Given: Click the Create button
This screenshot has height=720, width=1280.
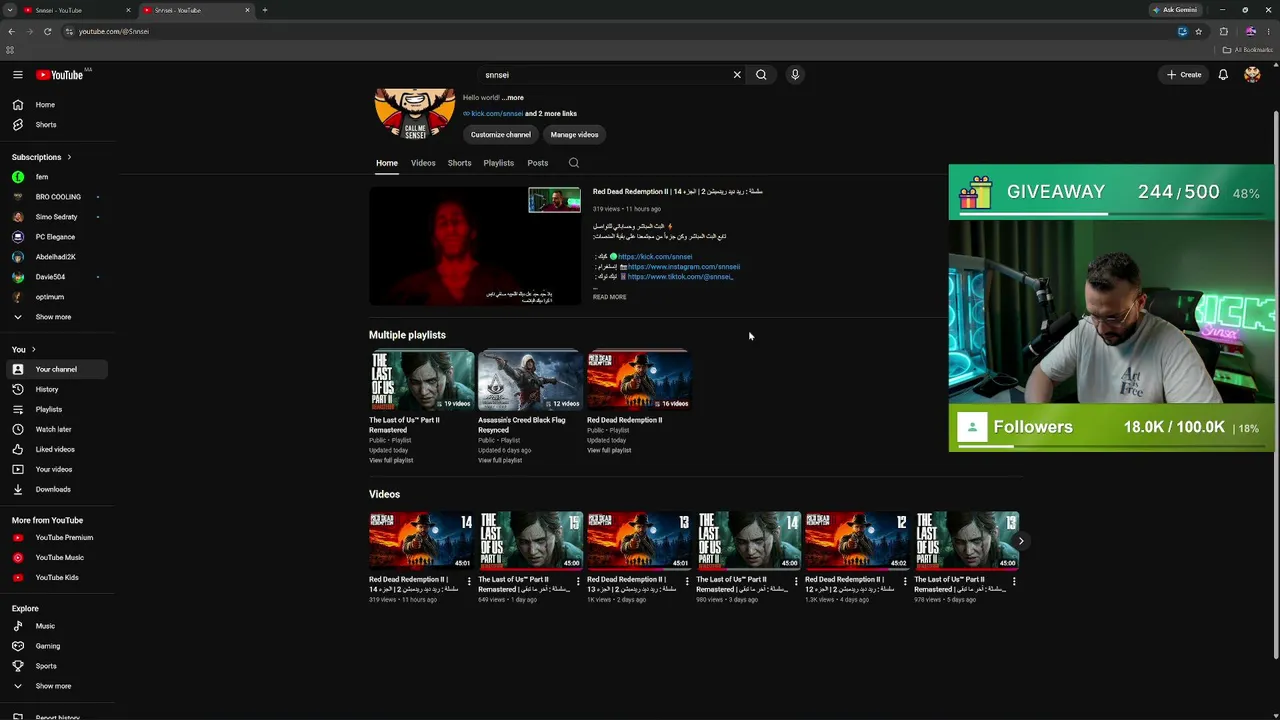Looking at the screenshot, I should click(1184, 75).
